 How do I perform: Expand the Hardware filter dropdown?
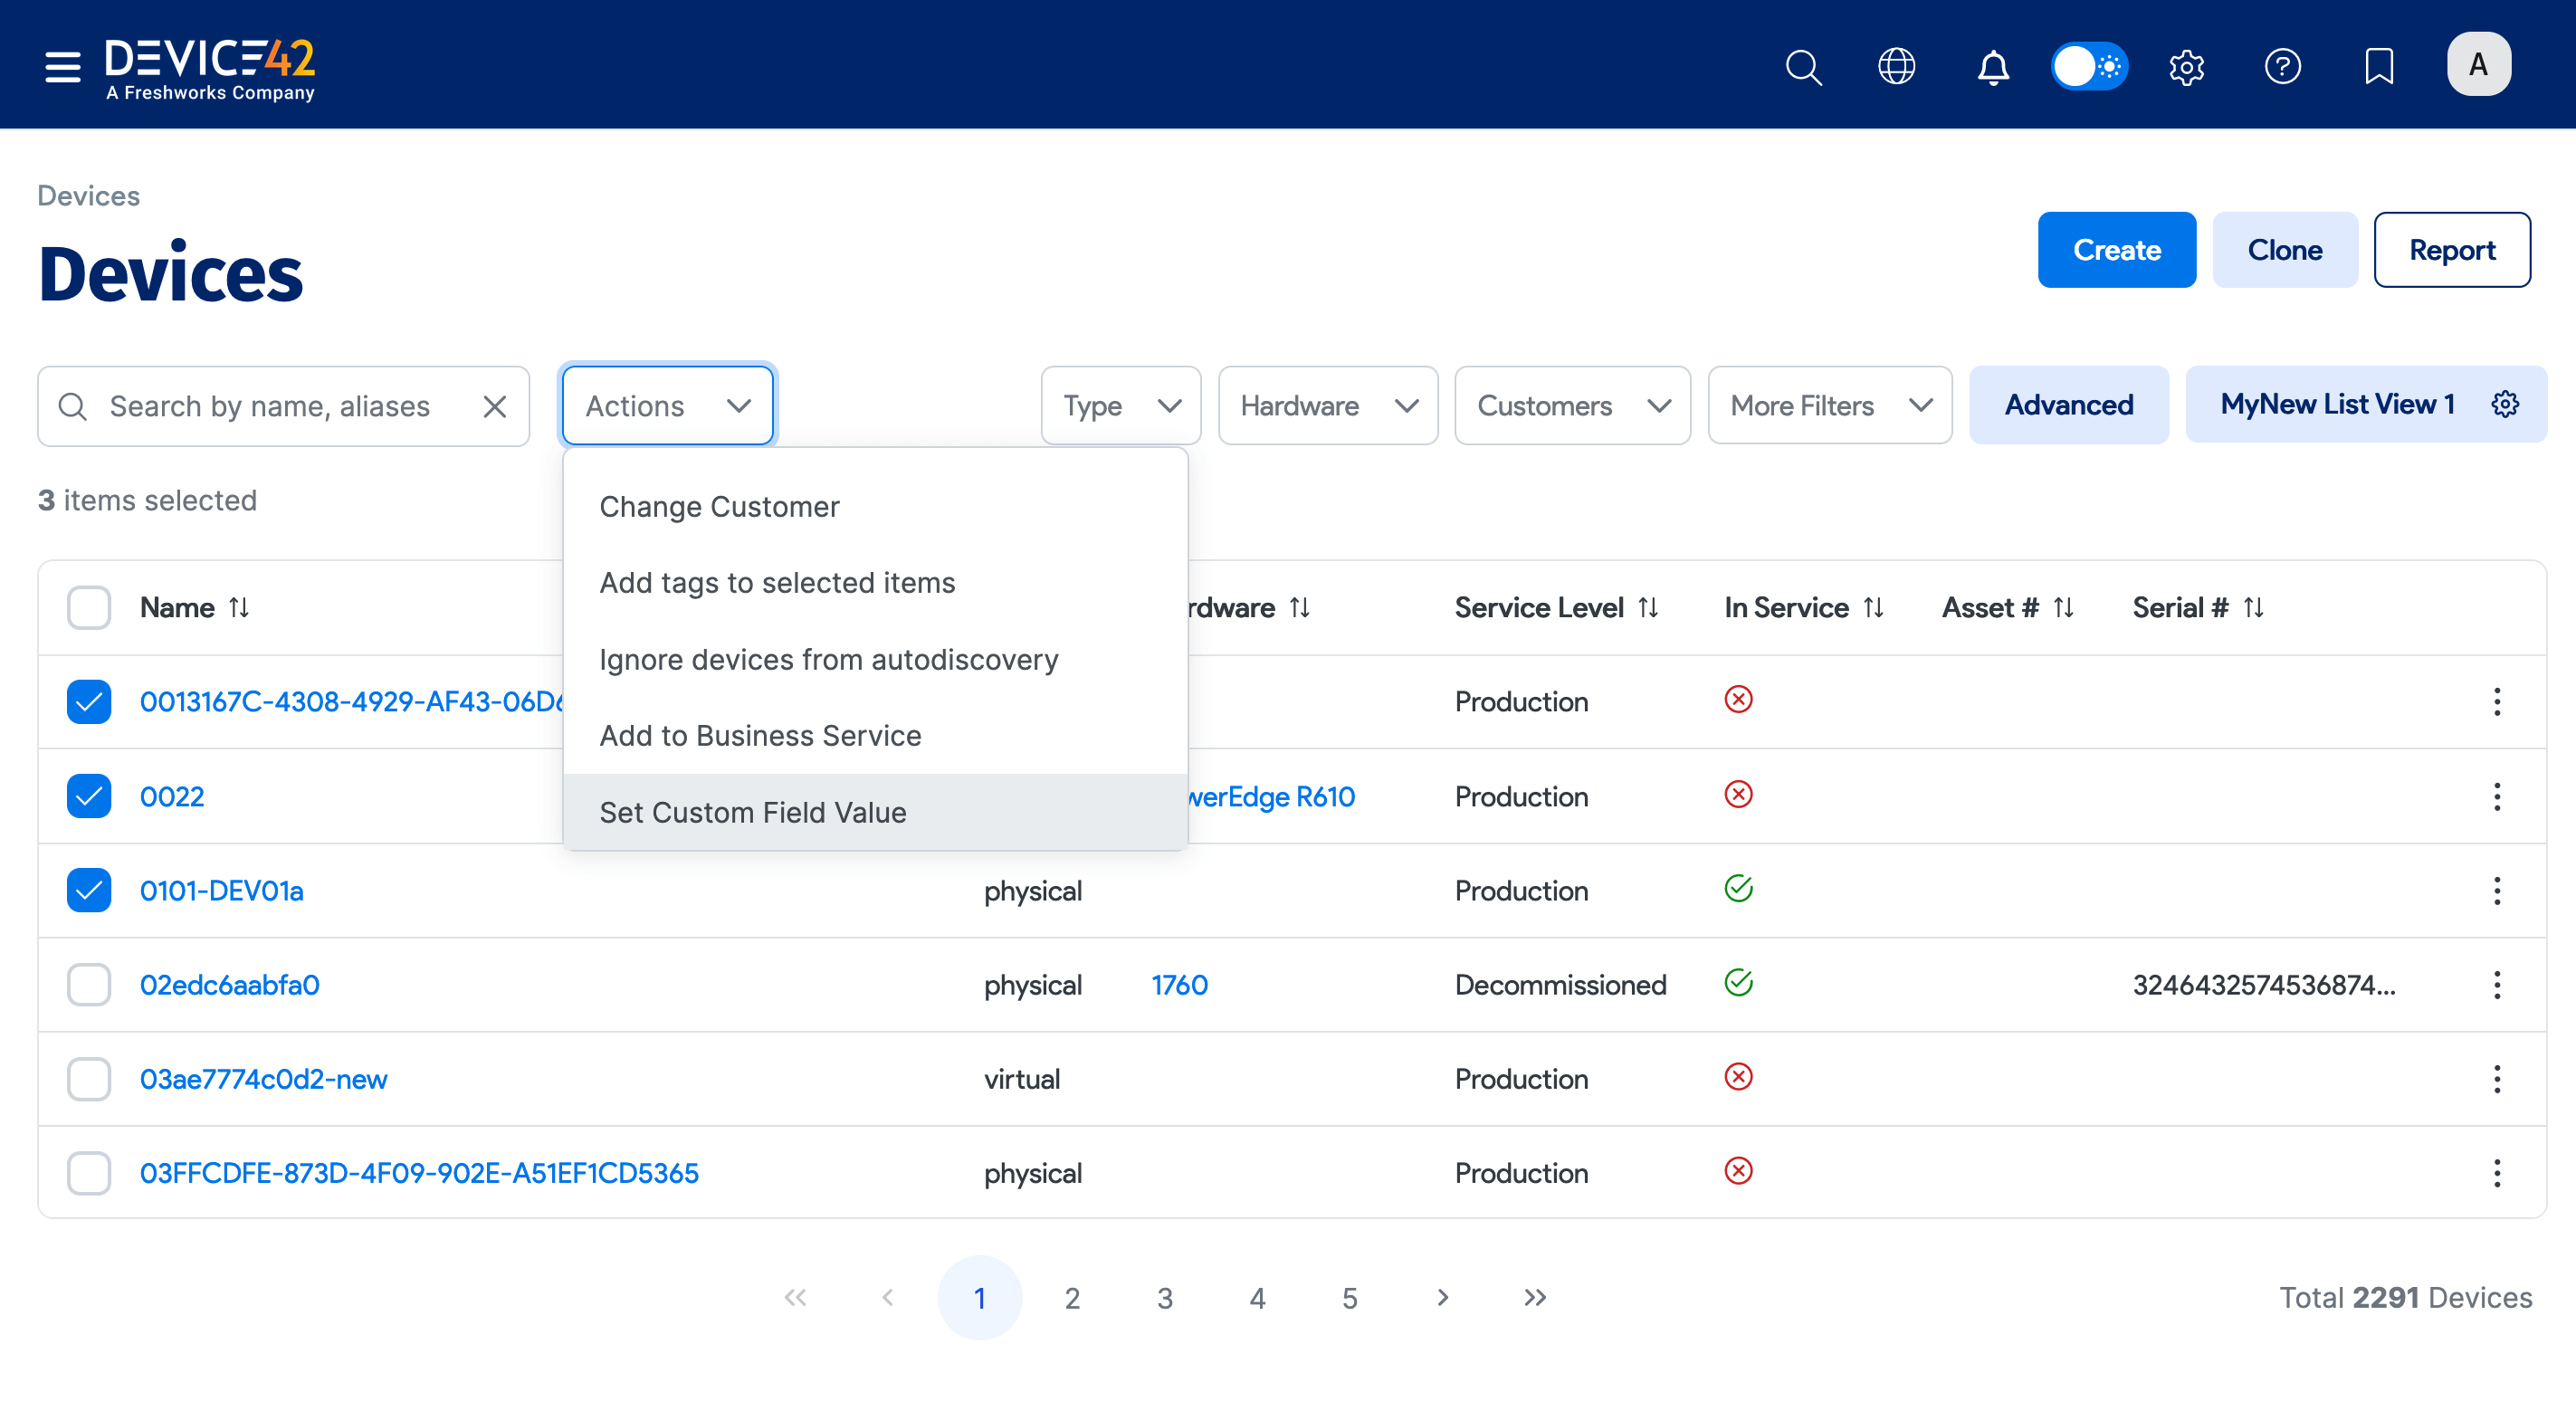click(x=1328, y=405)
